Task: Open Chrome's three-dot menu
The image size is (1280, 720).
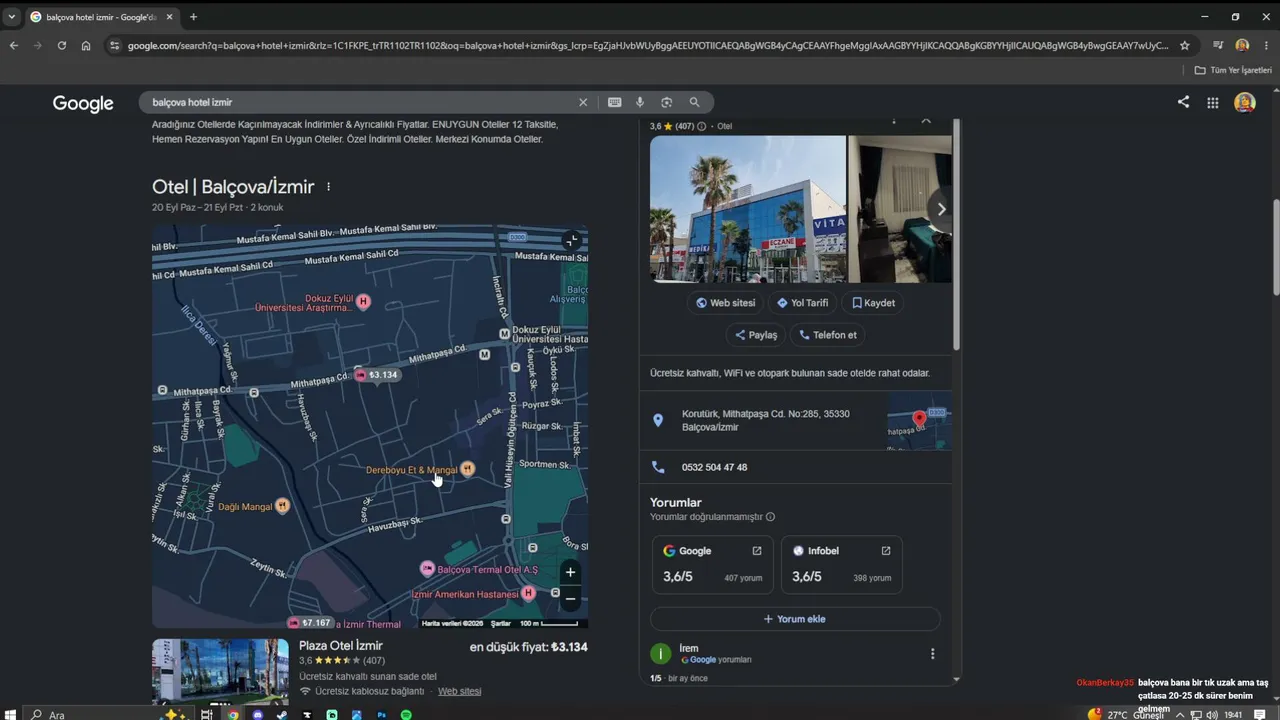Action: [1266, 45]
